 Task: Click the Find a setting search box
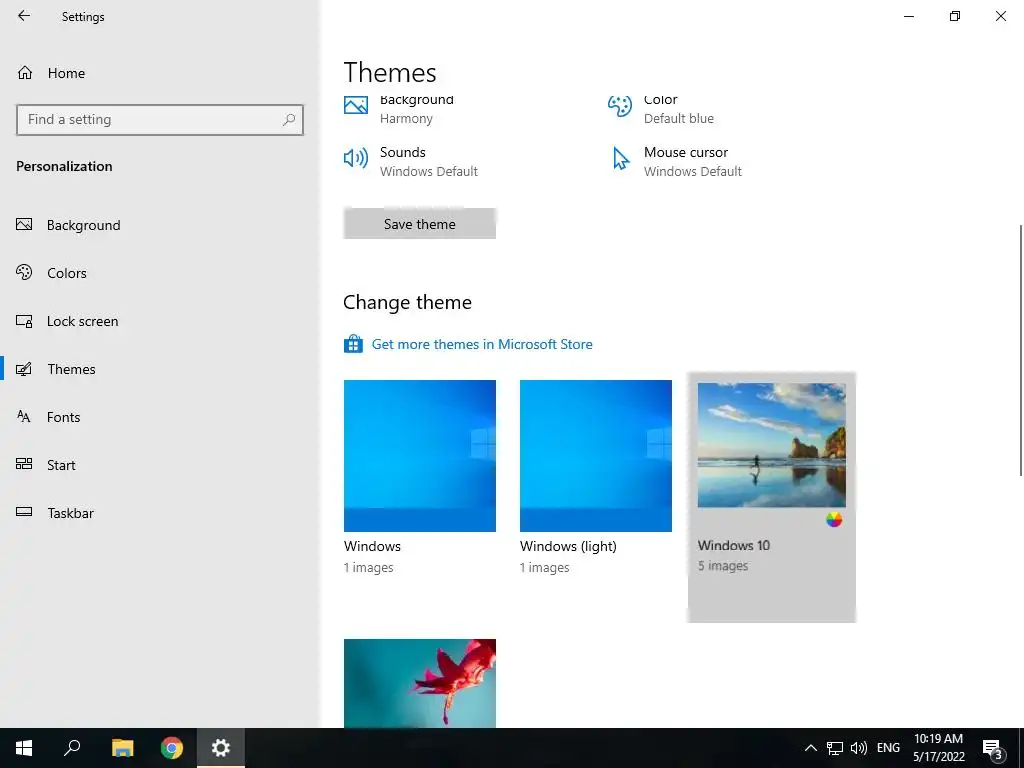(x=160, y=120)
